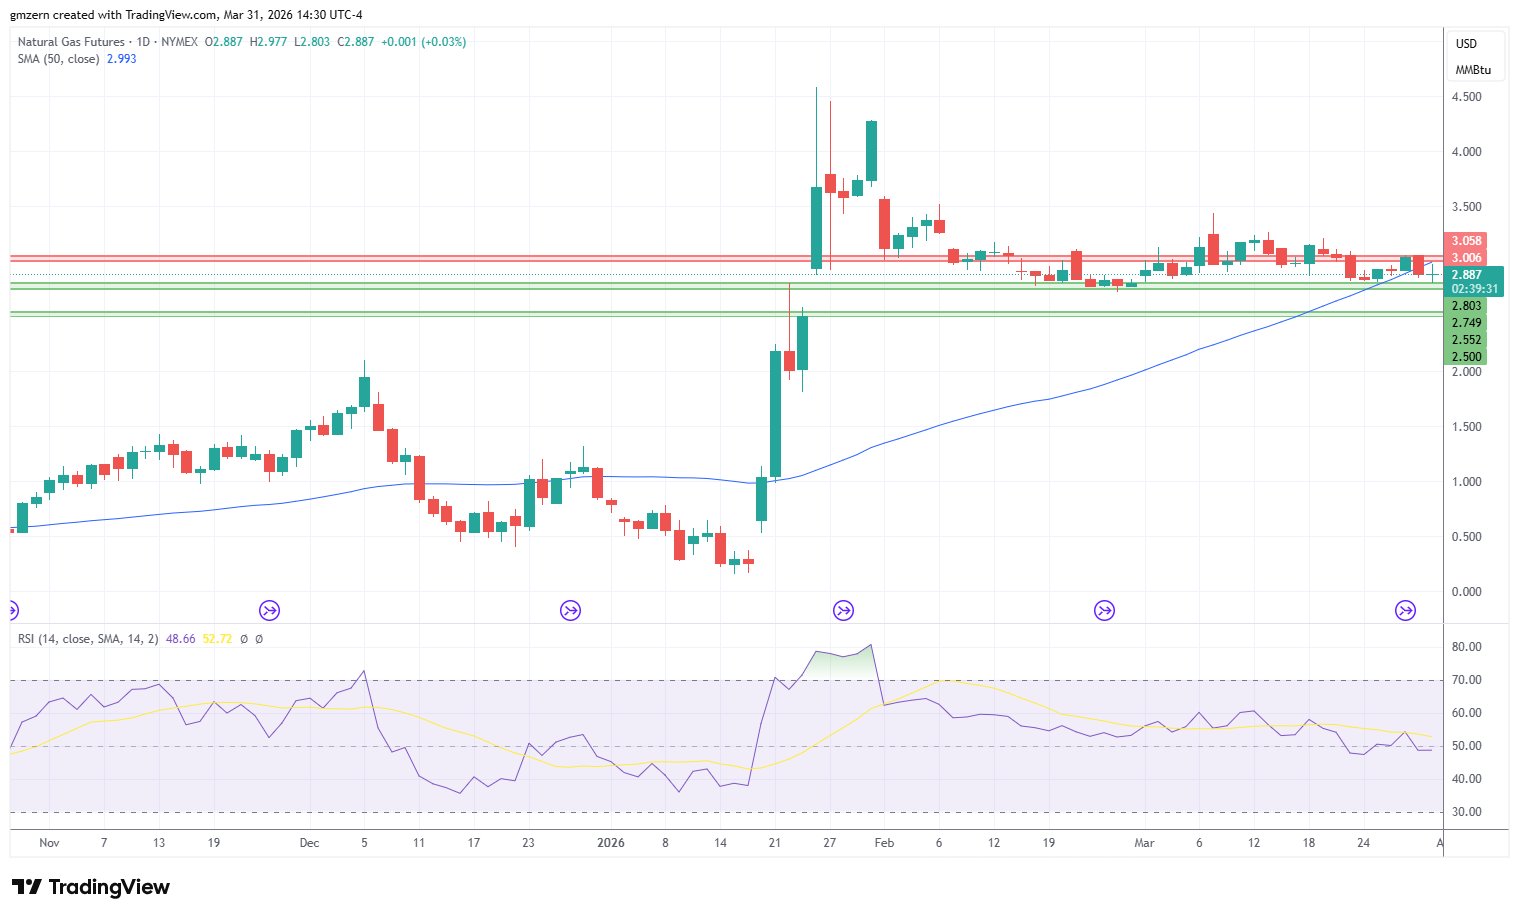Click the 02:39:31 countdown timer label
Viewport: 1519px width, 917px height.
pos(1475,289)
